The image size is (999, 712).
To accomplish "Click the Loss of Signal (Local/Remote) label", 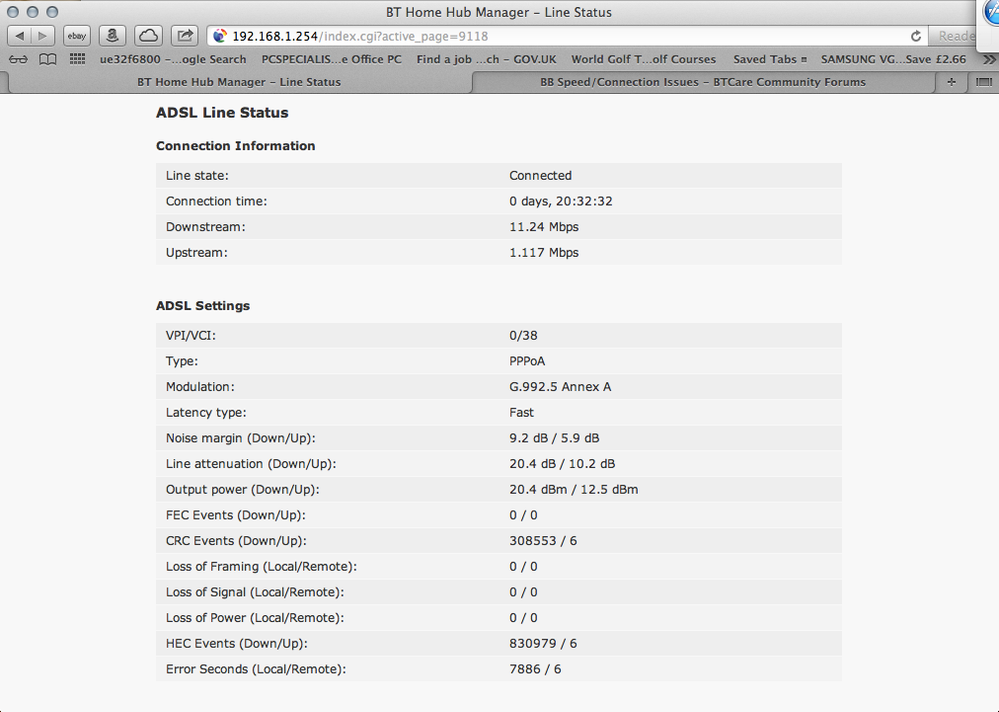I will point(255,592).
